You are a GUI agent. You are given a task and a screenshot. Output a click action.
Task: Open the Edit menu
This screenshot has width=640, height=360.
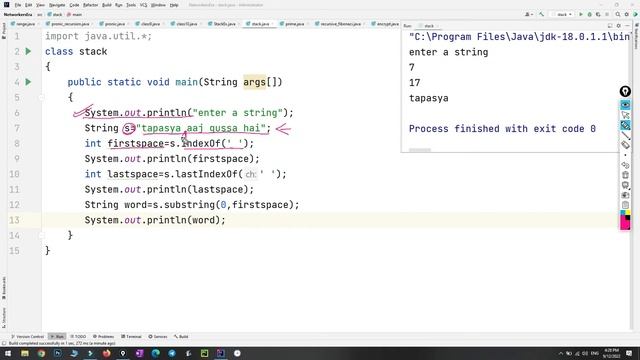tap(29, 5)
